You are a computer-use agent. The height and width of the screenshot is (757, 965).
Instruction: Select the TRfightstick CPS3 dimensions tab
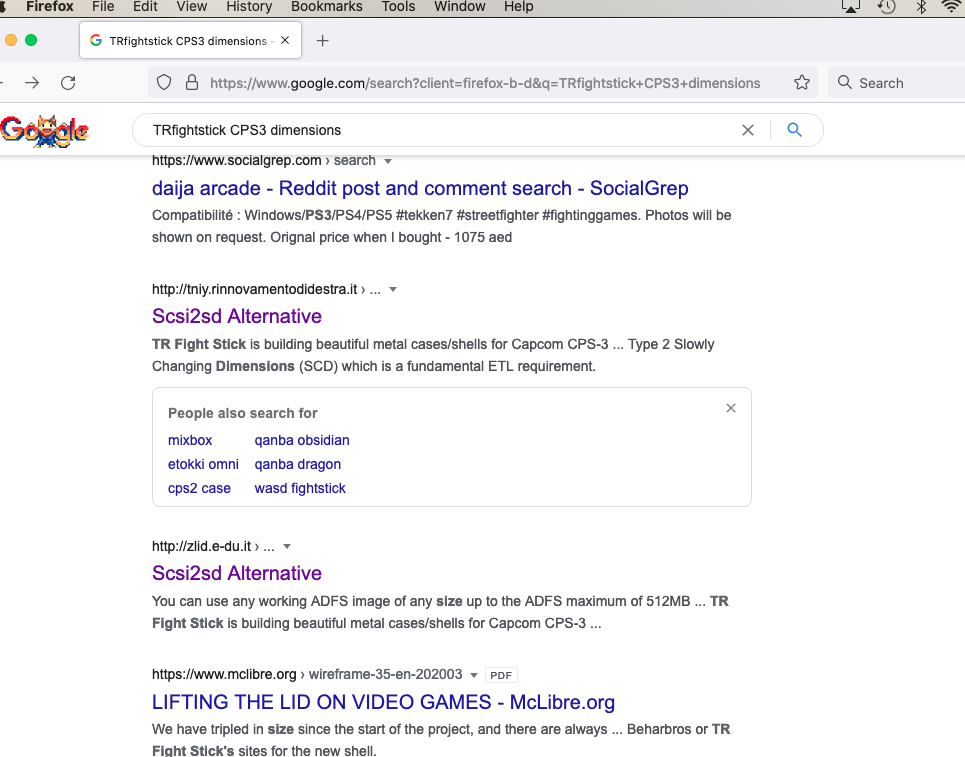[190, 41]
